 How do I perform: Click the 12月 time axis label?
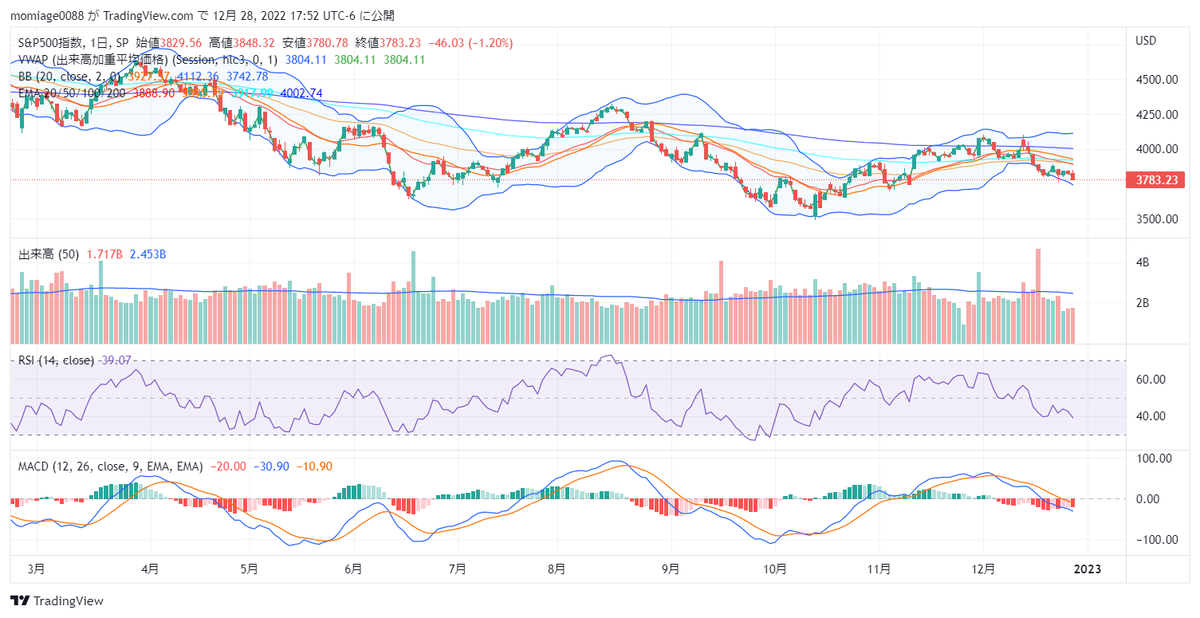984,568
